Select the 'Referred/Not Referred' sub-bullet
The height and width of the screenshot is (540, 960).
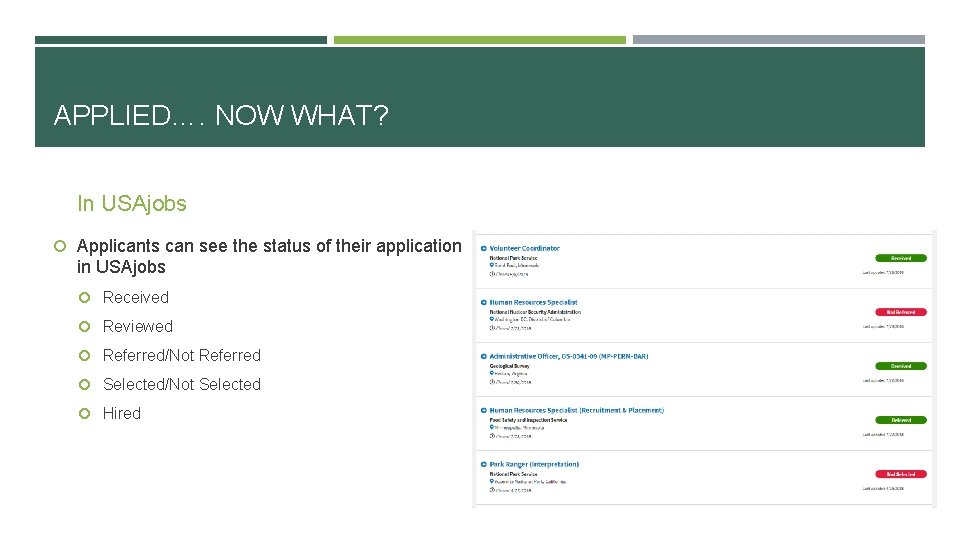tap(182, 355)
